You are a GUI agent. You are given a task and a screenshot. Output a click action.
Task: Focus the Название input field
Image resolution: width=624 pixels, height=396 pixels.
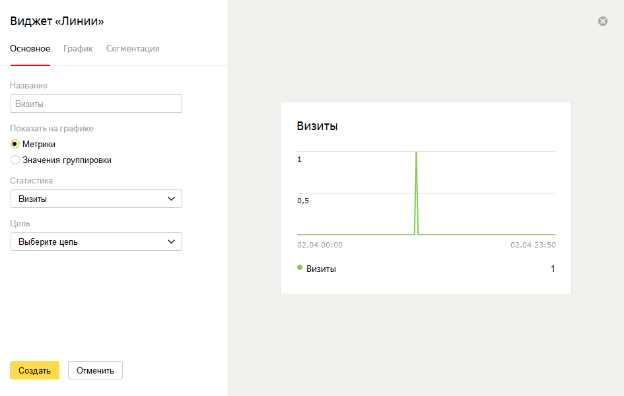coord(96,103)
